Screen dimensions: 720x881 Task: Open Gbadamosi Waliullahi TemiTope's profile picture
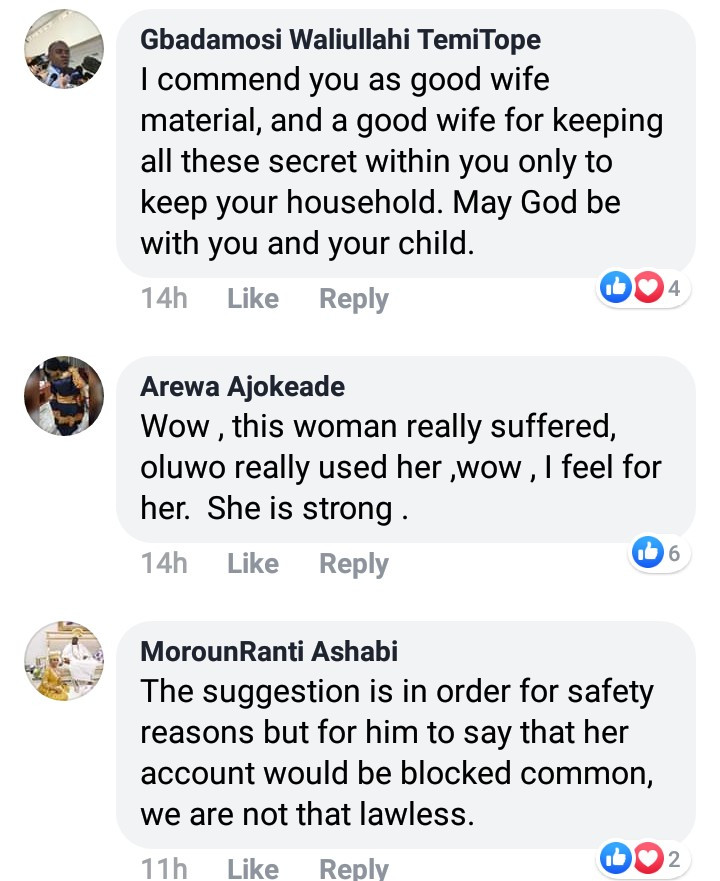[x=63, y=50]
